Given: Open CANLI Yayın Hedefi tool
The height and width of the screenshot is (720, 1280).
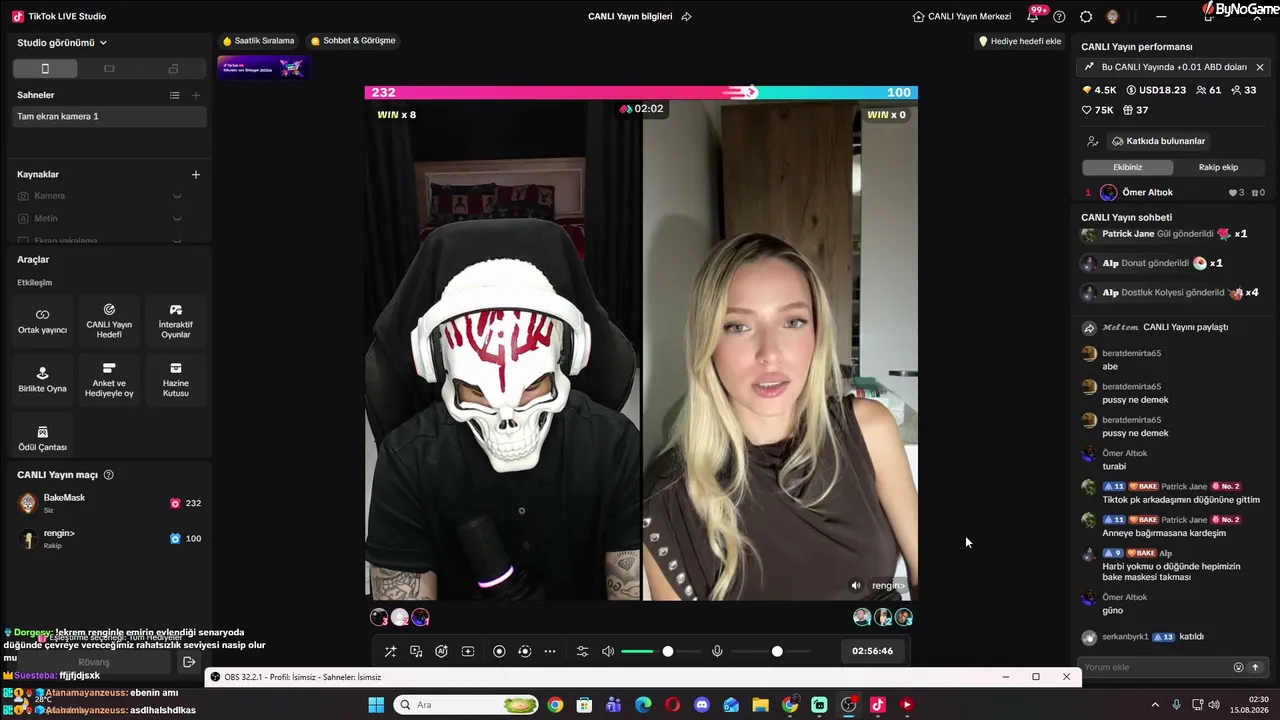Looking at the screenshot, I should [109, 321].
